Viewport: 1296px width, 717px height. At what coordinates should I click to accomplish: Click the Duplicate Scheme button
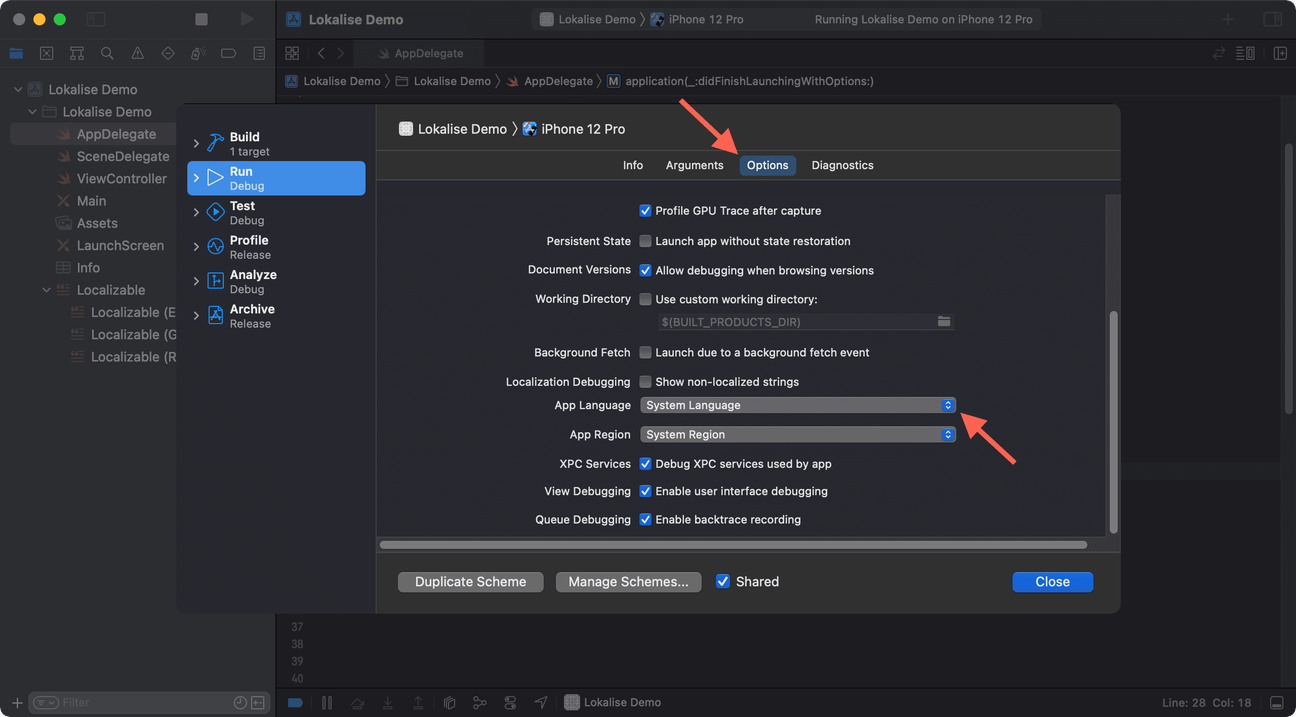(x=470, y=581)
